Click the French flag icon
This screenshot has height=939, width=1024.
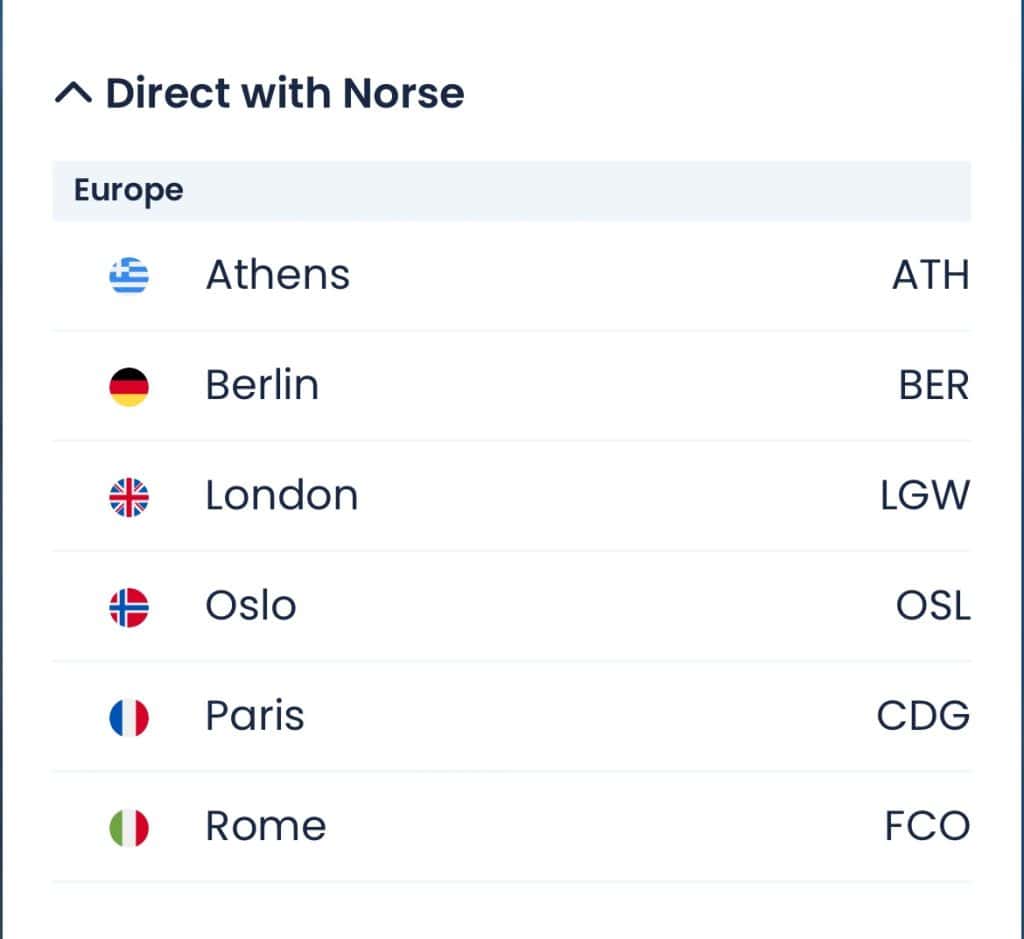click(129, 716)
